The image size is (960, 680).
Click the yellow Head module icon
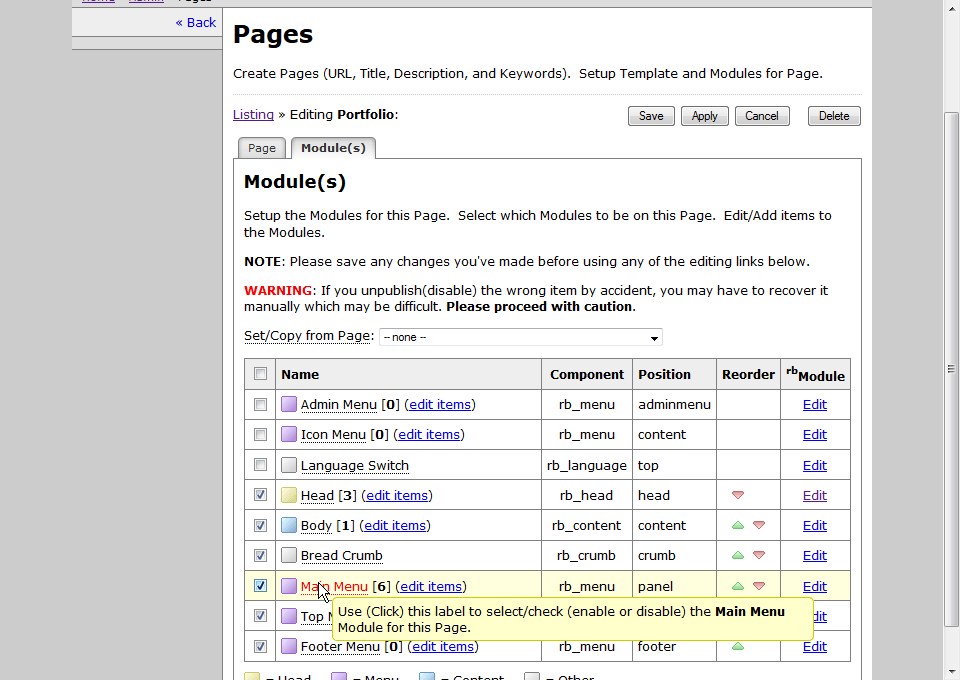click(x=289, y=495)
